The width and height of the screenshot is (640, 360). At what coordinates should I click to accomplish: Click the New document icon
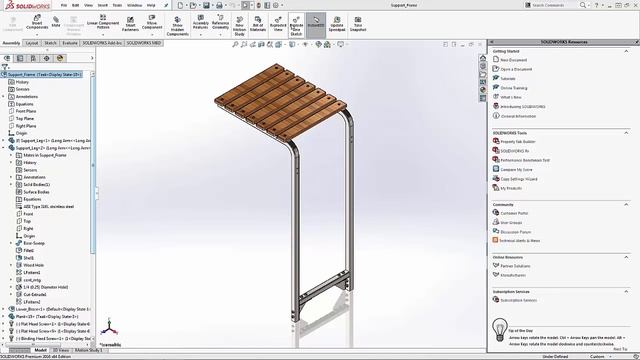click(180, 5)
